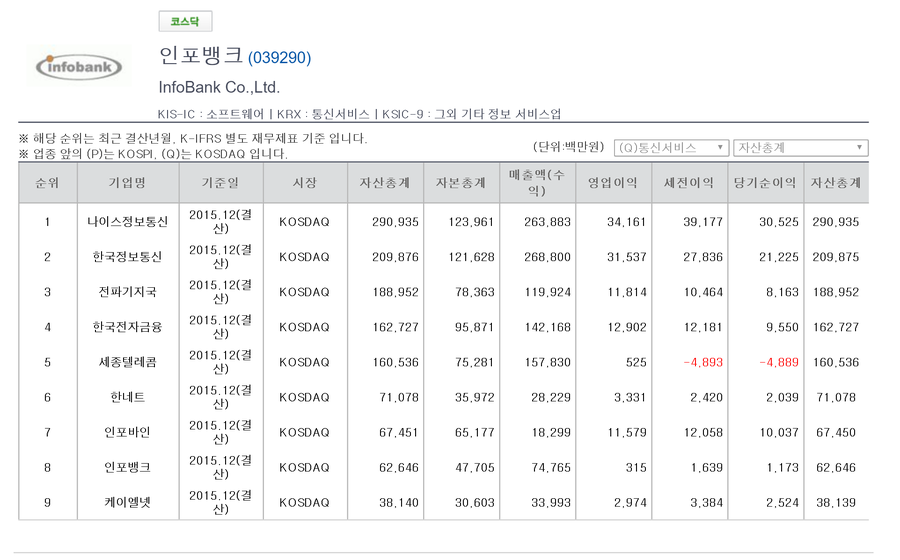900x560 pixels.
Task: Click 케이엘넷 equity value 30,603
Action: [x=475, y=503]
